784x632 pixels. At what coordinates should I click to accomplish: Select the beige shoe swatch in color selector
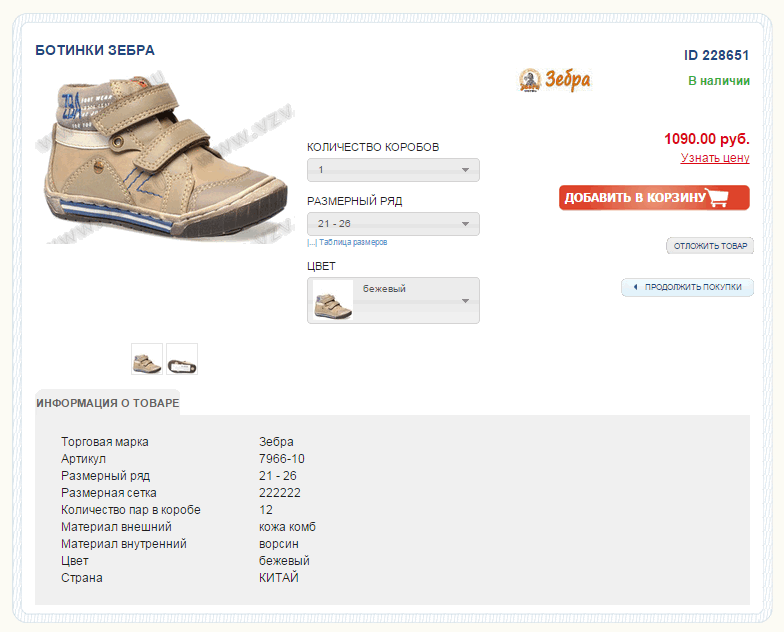(x=332, y=301)
